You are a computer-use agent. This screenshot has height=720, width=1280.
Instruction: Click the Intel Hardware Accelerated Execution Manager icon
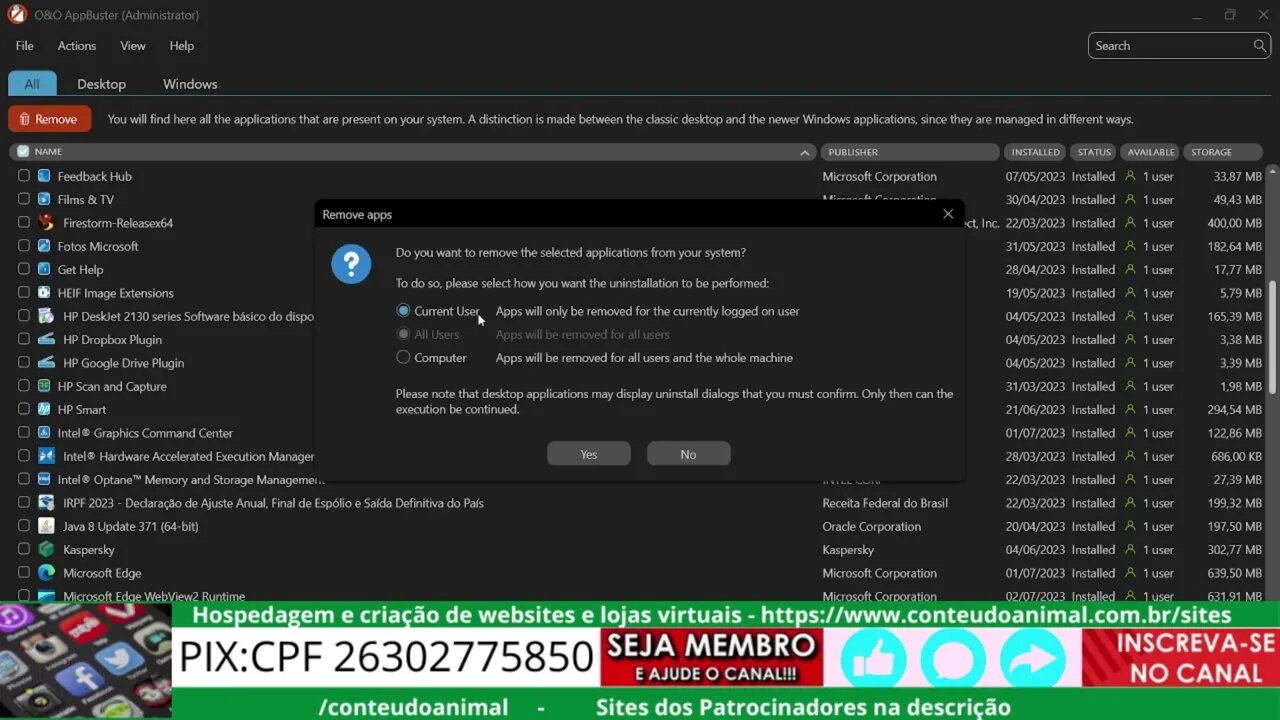pos(46,456)
